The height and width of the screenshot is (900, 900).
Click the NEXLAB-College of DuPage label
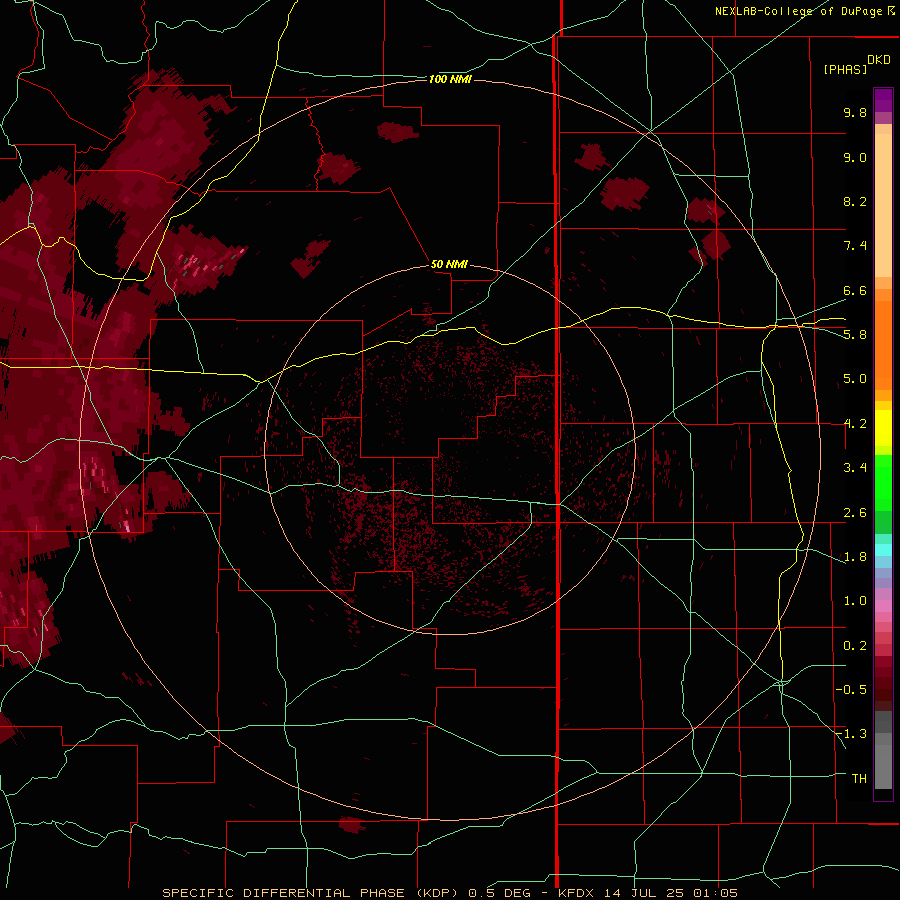tap(805, 11)
